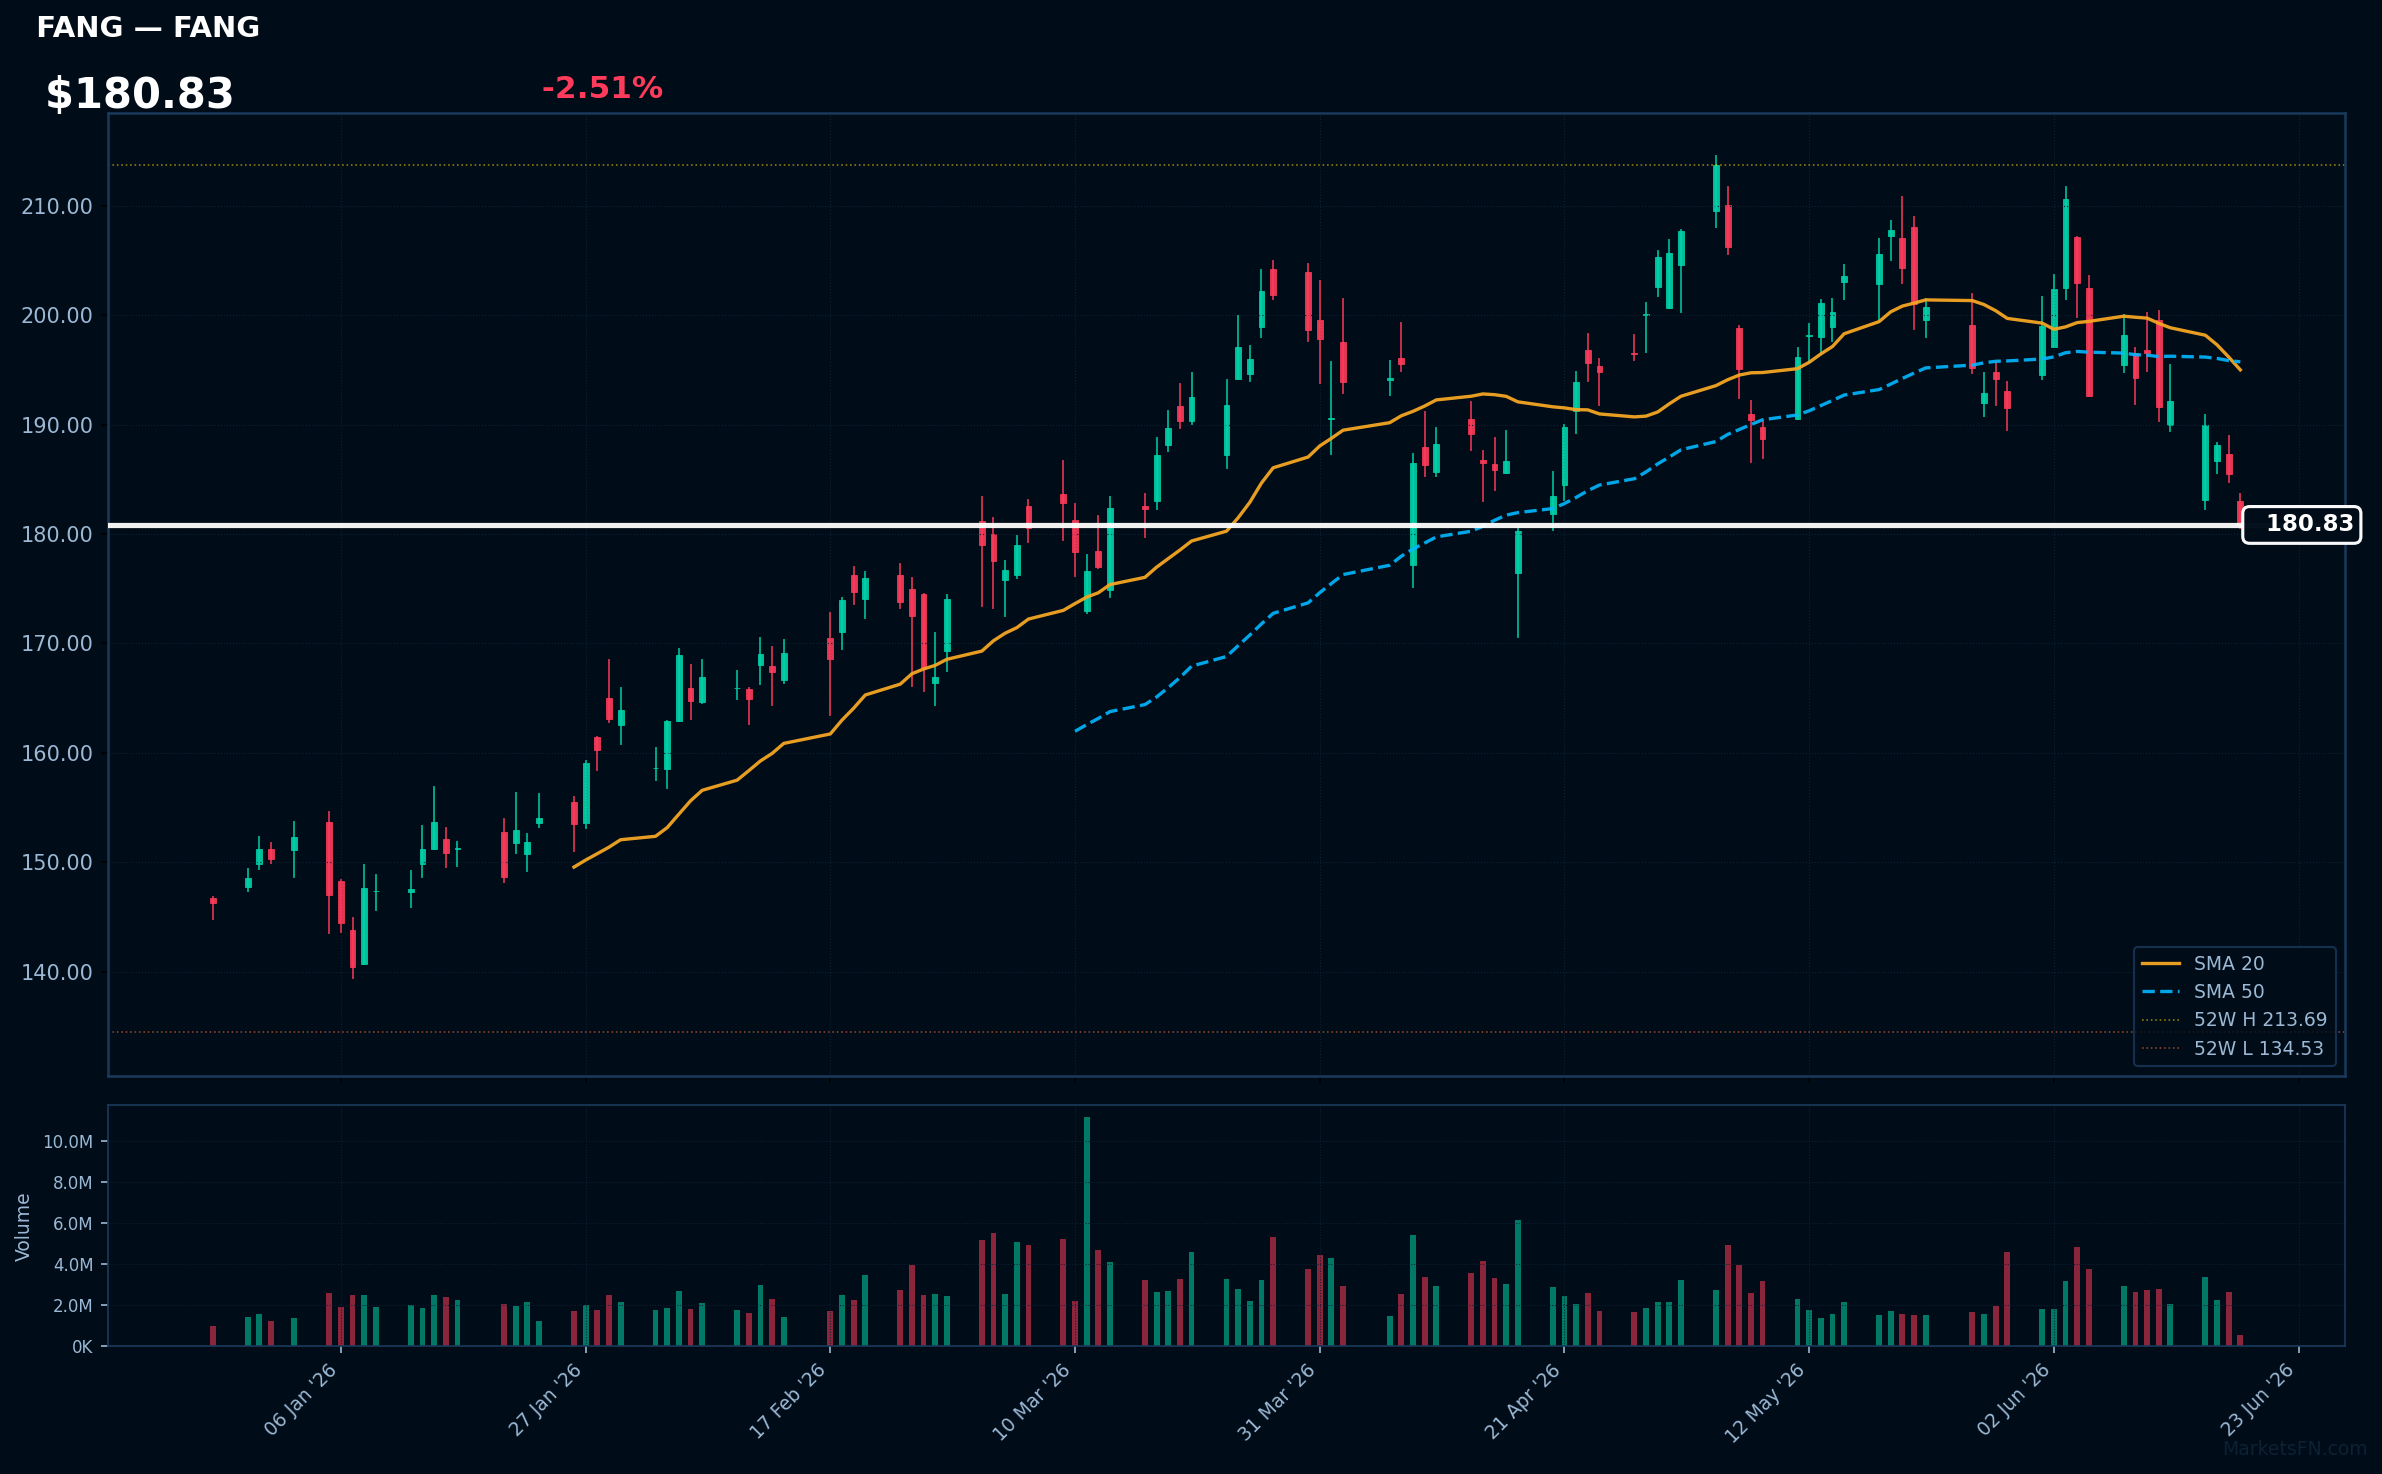Click the tallest volume bar above 10.0M
2382x1474 pixels.
tap(1087, 1231)
